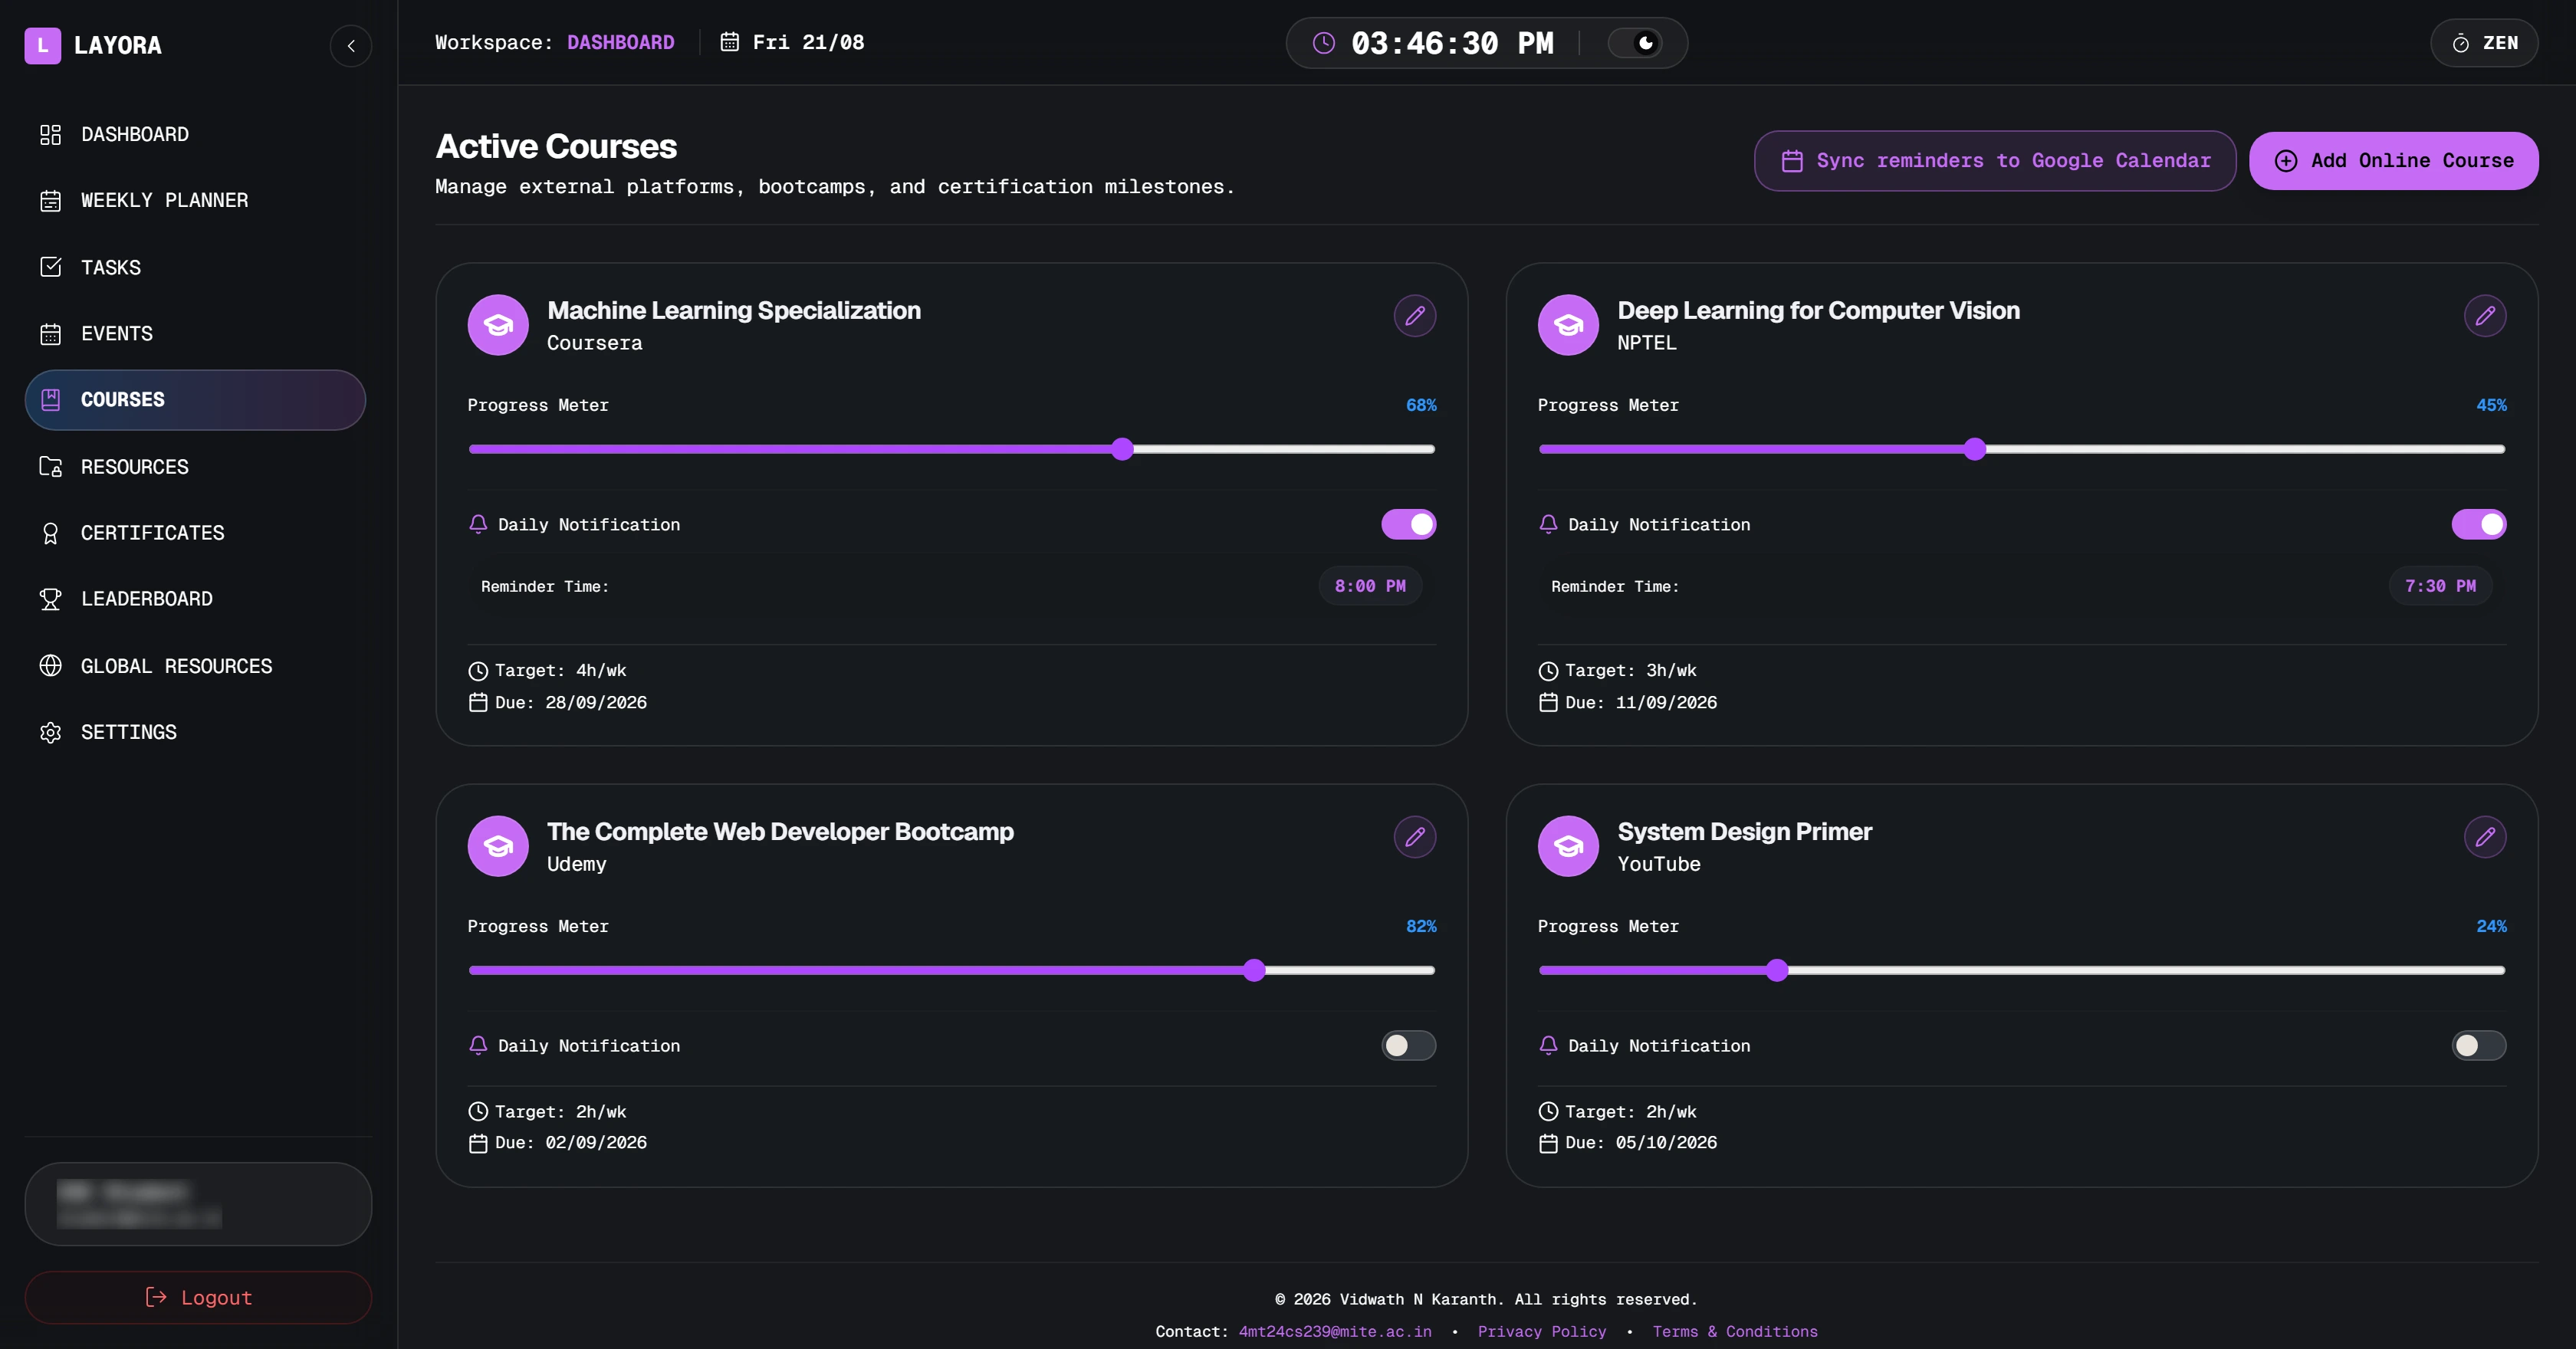Edit Deep Learning for Computer Vision course
This screenshot has width=2576, height=1349.
[2485, 316]
